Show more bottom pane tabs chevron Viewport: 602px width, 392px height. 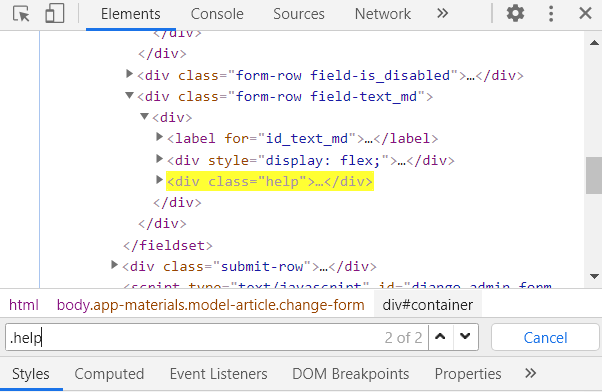[531, 373]
